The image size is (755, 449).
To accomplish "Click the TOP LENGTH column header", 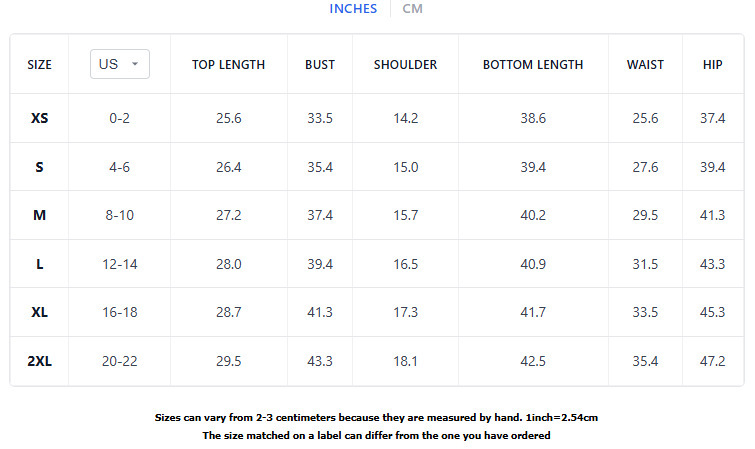I will 229,65.
